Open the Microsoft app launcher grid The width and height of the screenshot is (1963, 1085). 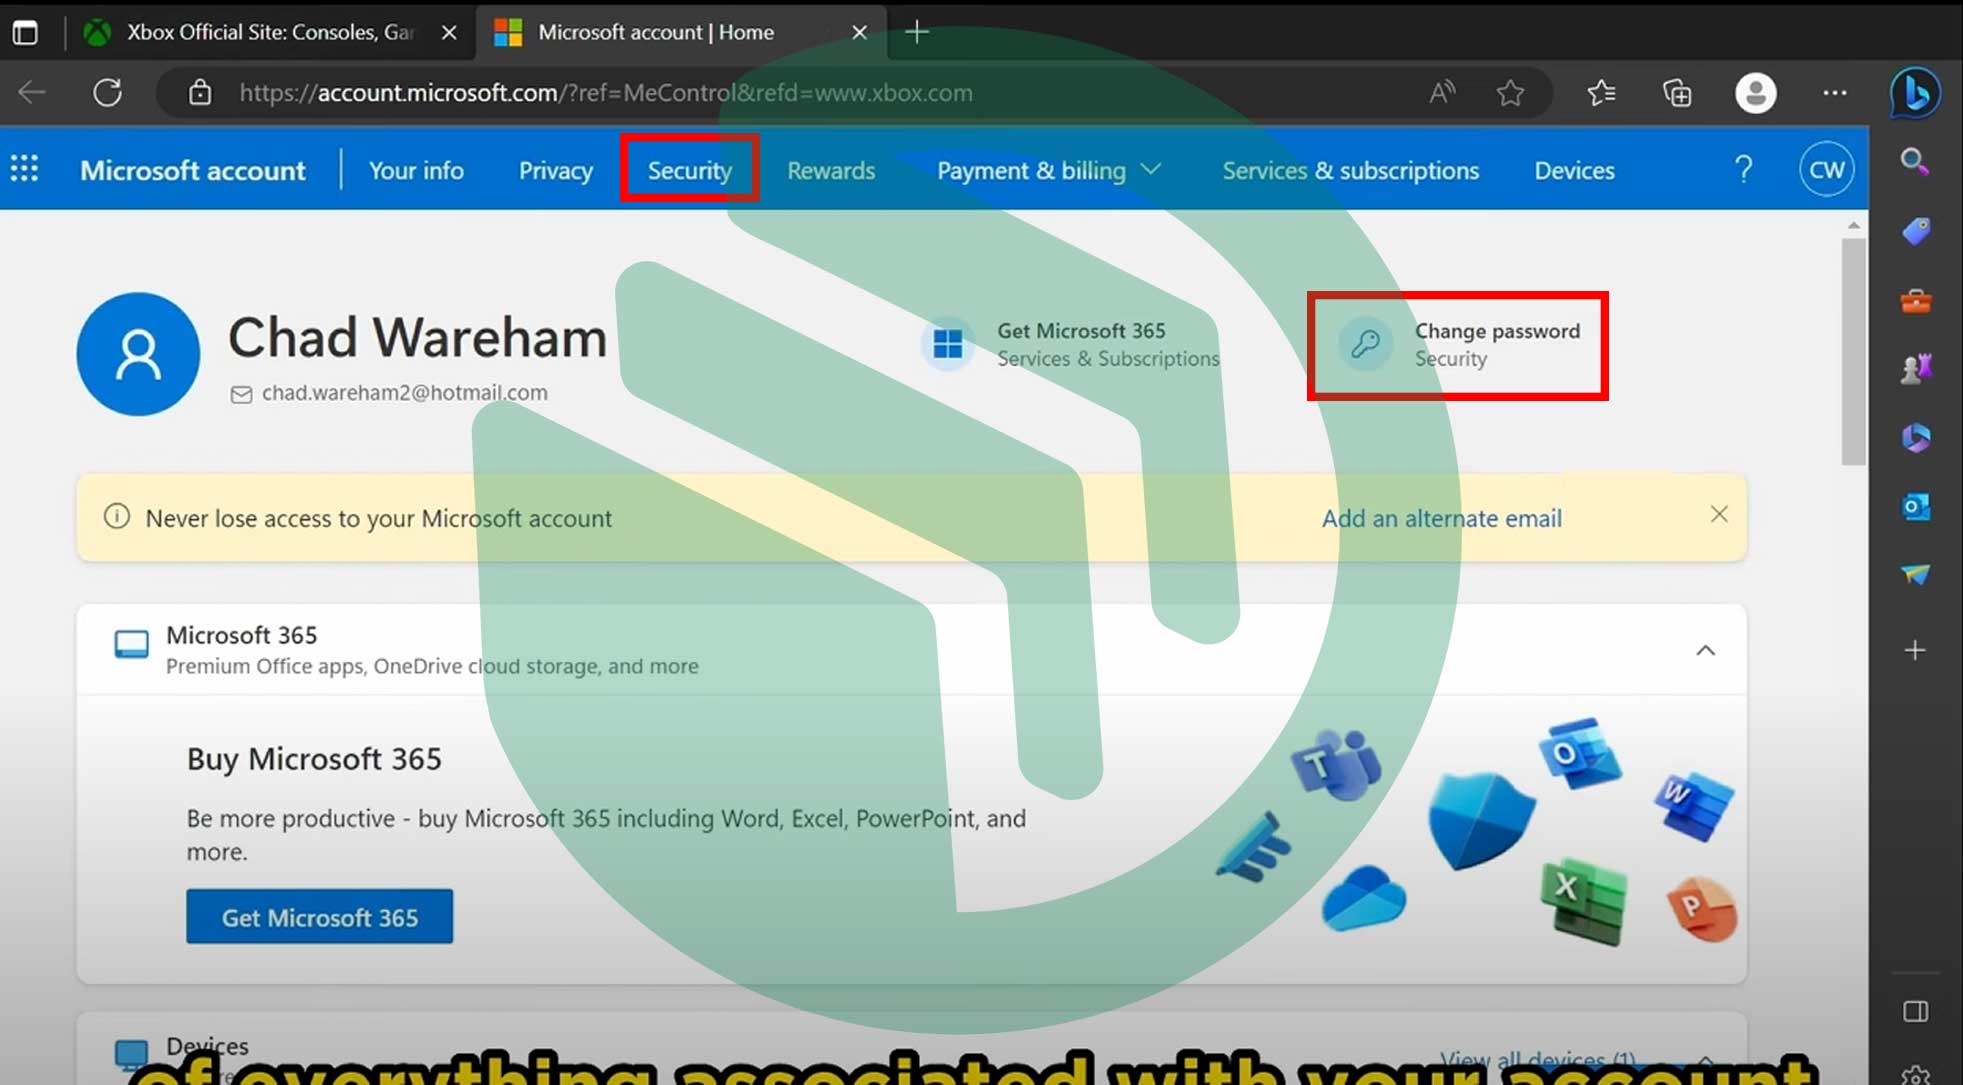pos(24,169)
